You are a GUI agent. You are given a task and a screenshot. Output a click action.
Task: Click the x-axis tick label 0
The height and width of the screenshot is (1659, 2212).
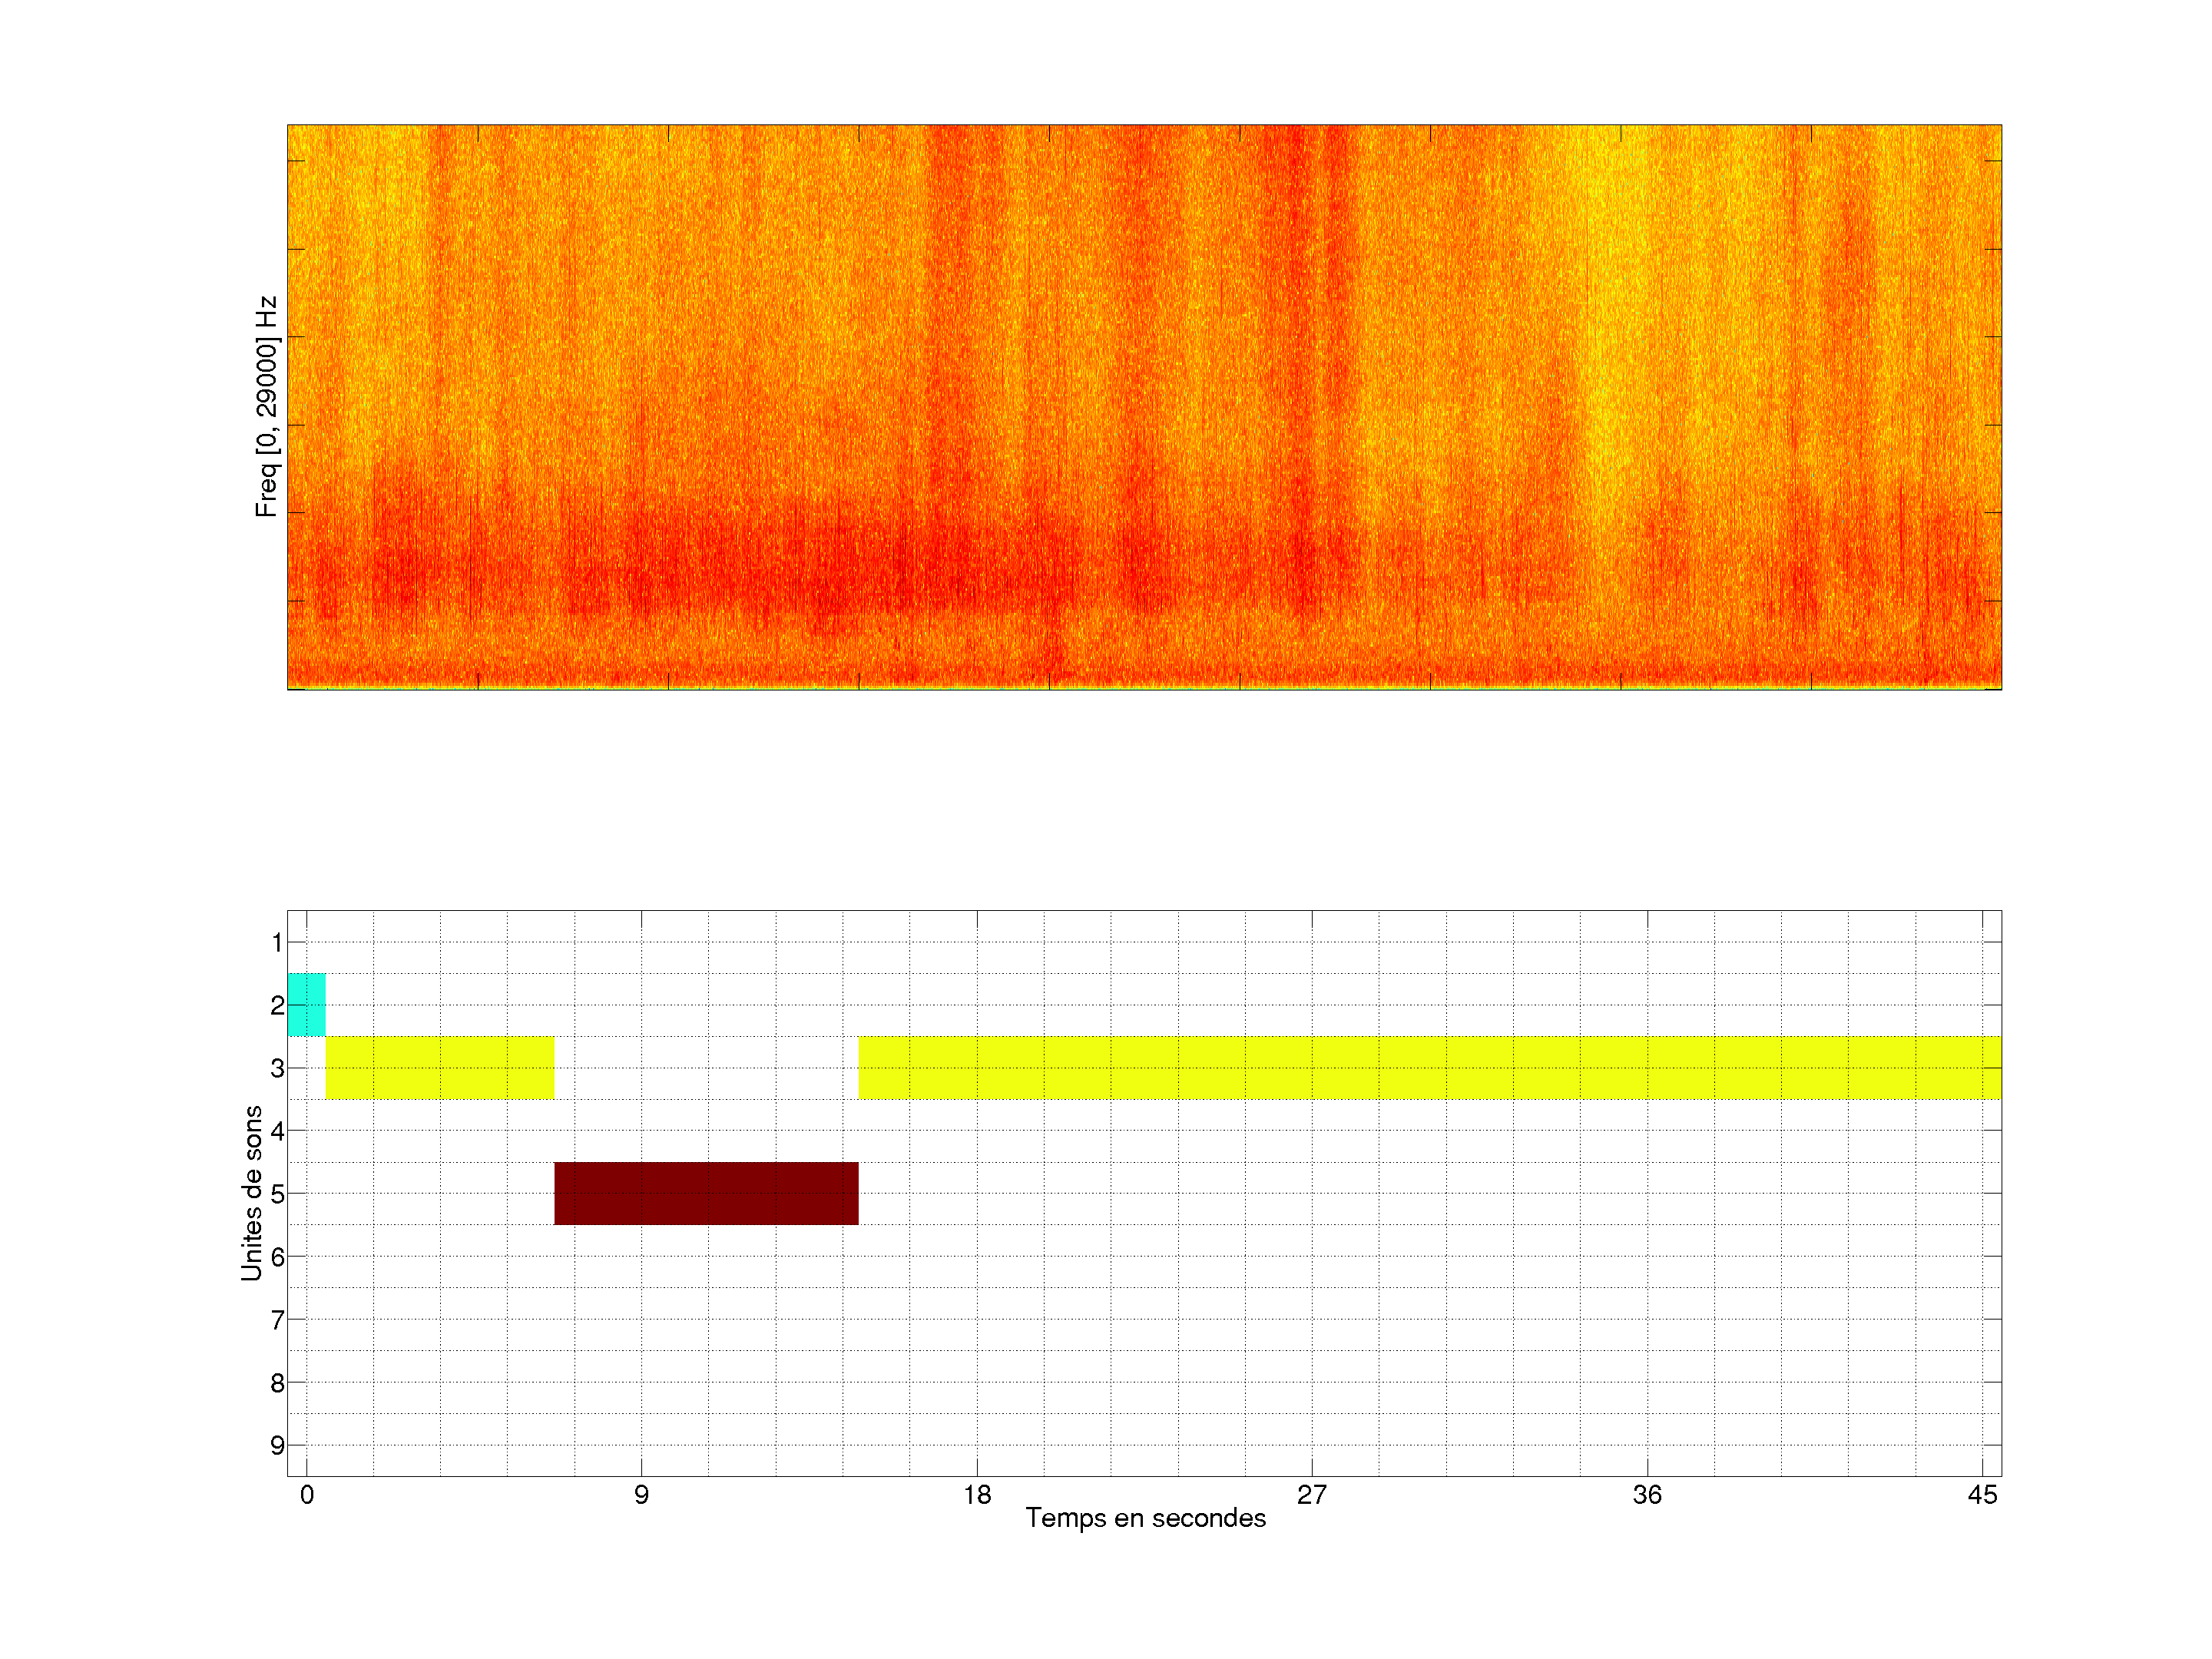point(307,1495)
